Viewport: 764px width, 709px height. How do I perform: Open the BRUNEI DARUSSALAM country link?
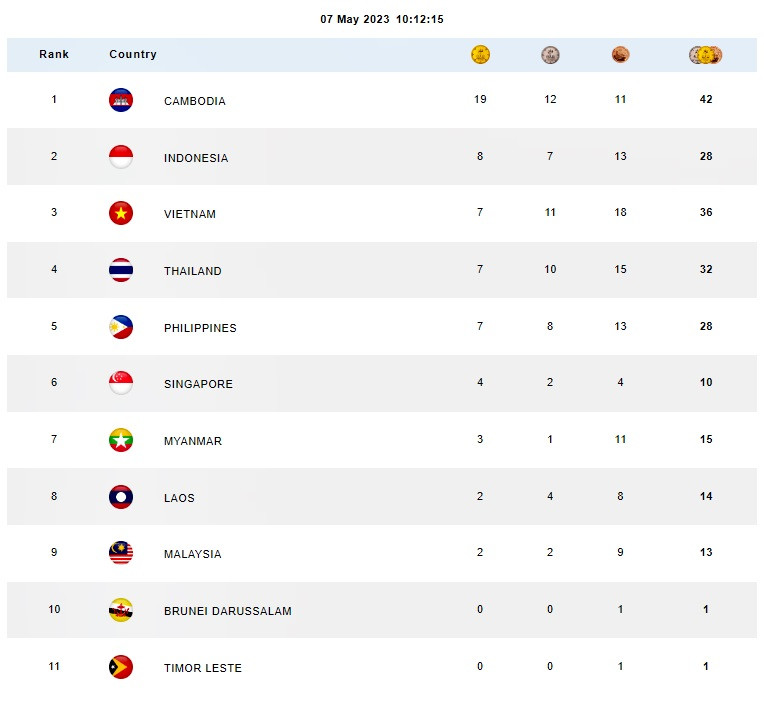(228, 611)
